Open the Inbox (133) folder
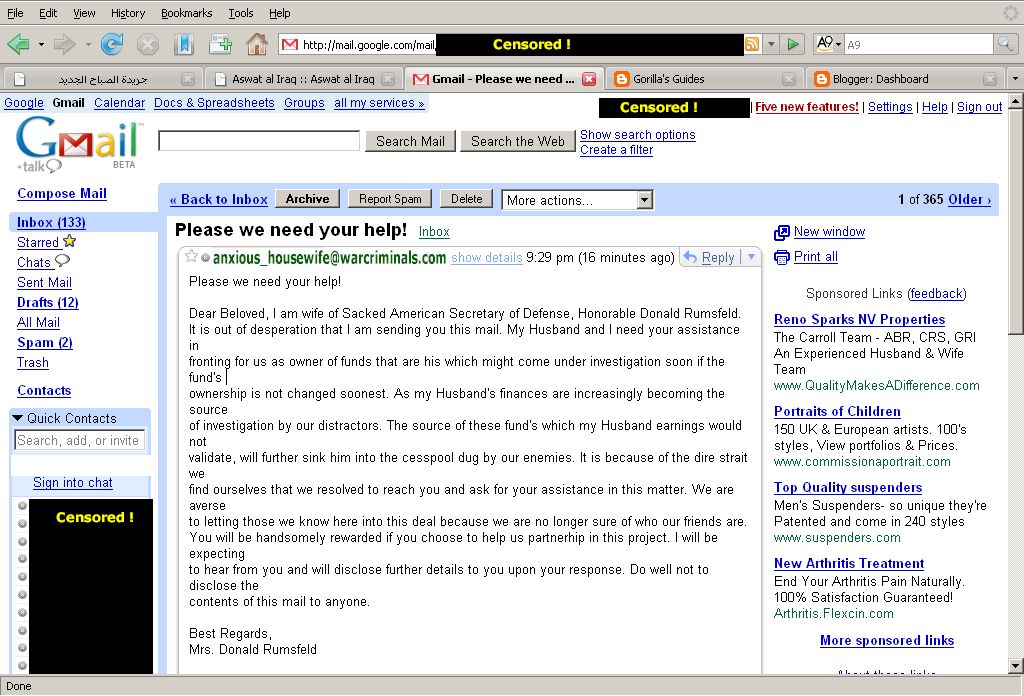 pos(51,222)
